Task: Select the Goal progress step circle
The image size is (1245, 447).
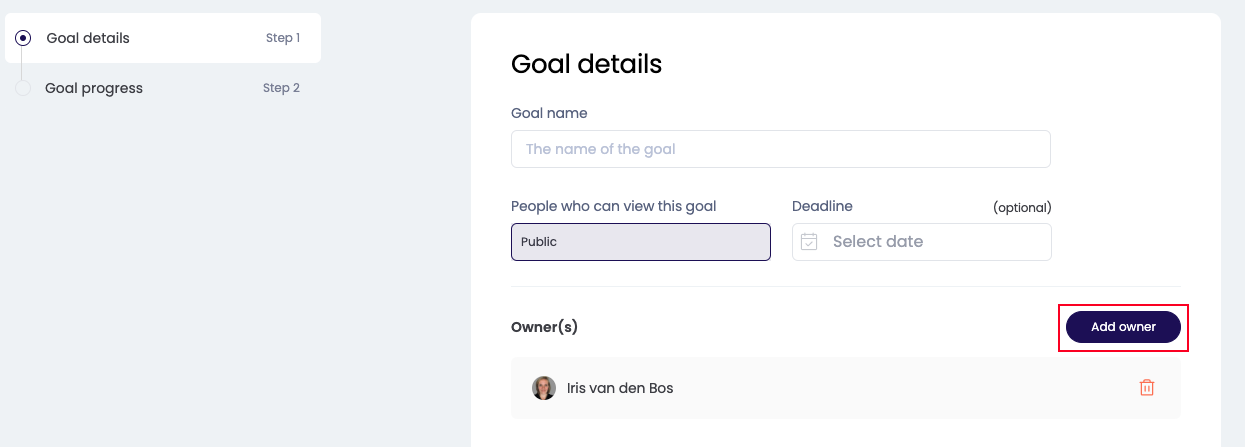Action: pyautogui.click(x=22, y=88)
